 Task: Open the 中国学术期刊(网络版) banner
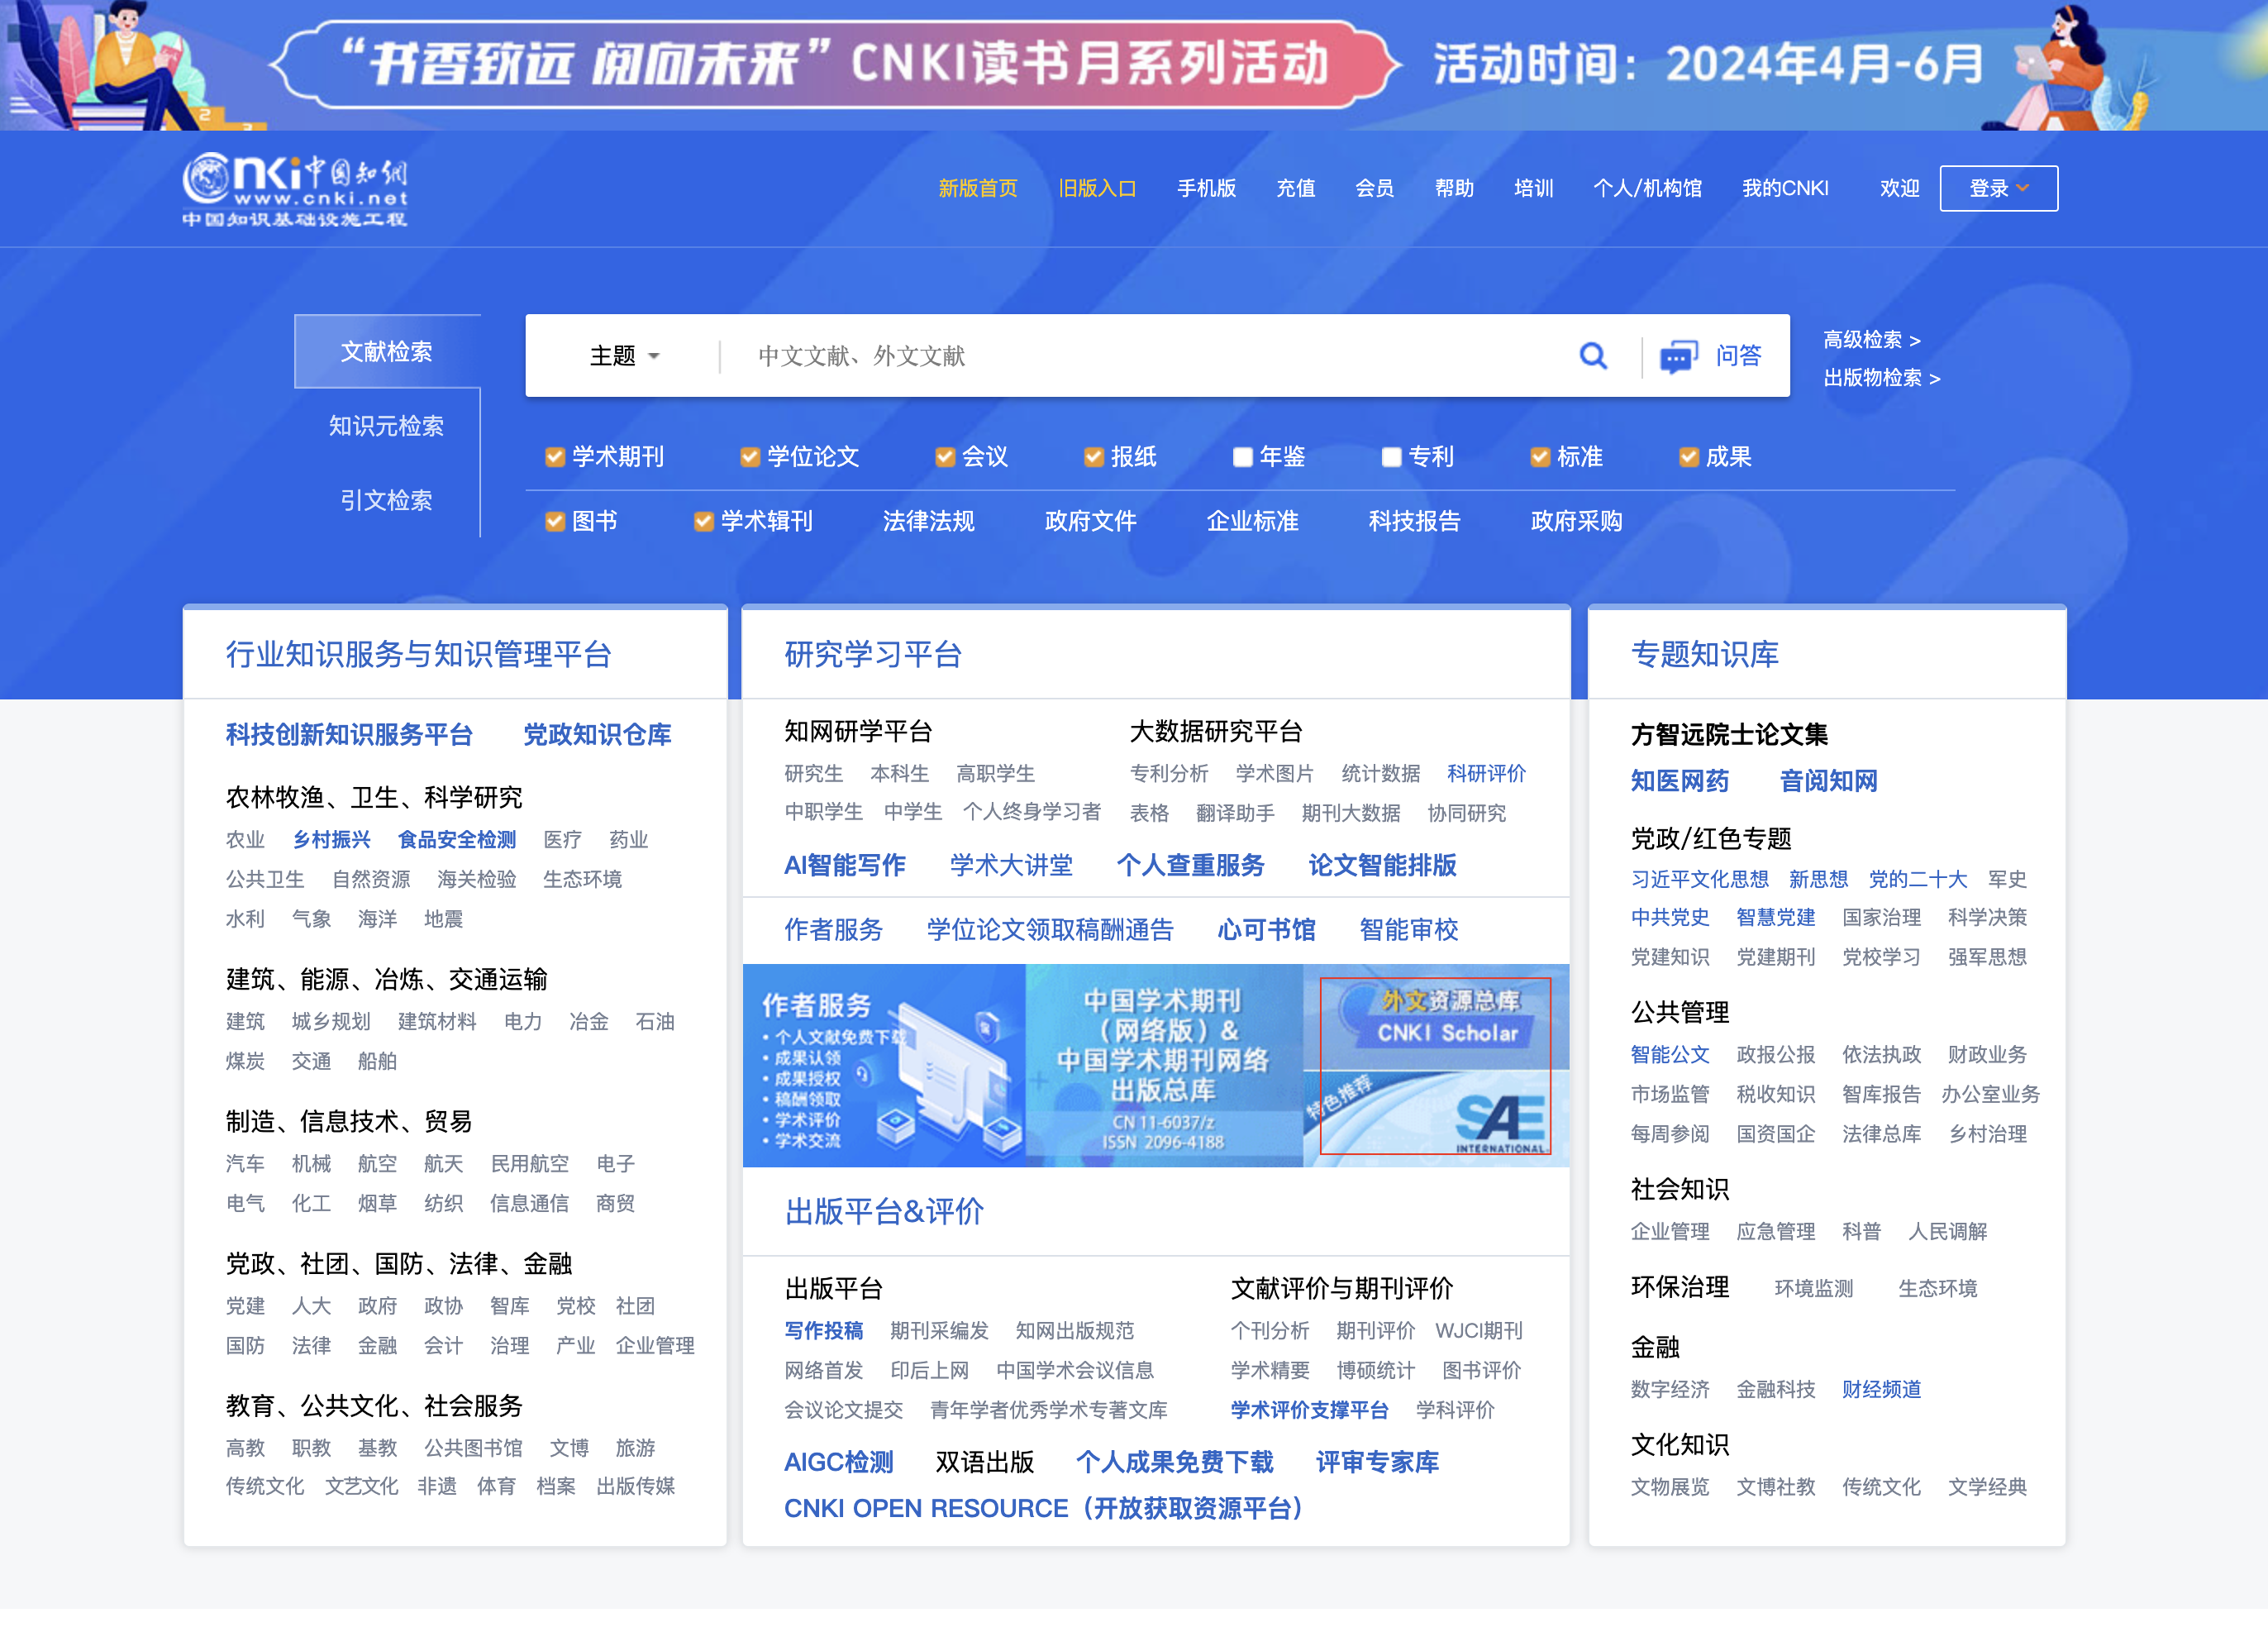tap(1164, 1066)
